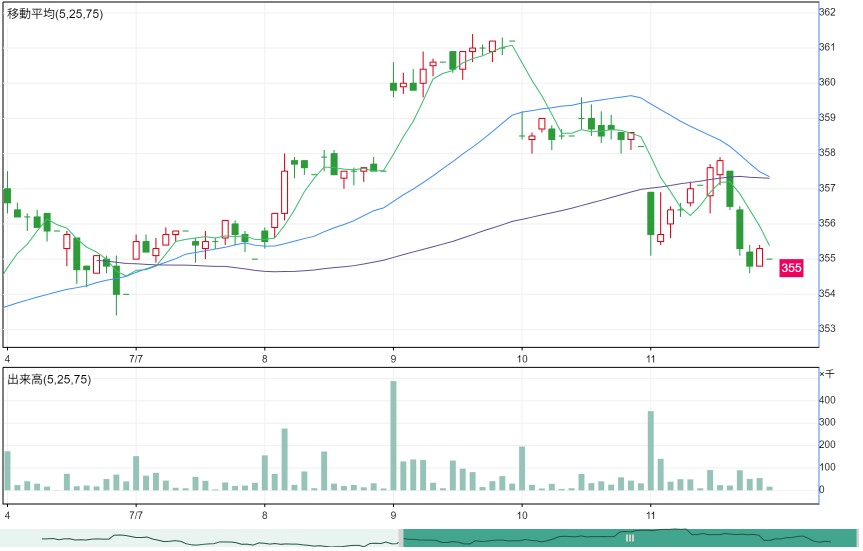
Task: Click the 11 date label under the price chart
Action: pyautogui.click(x=651, y=359)
